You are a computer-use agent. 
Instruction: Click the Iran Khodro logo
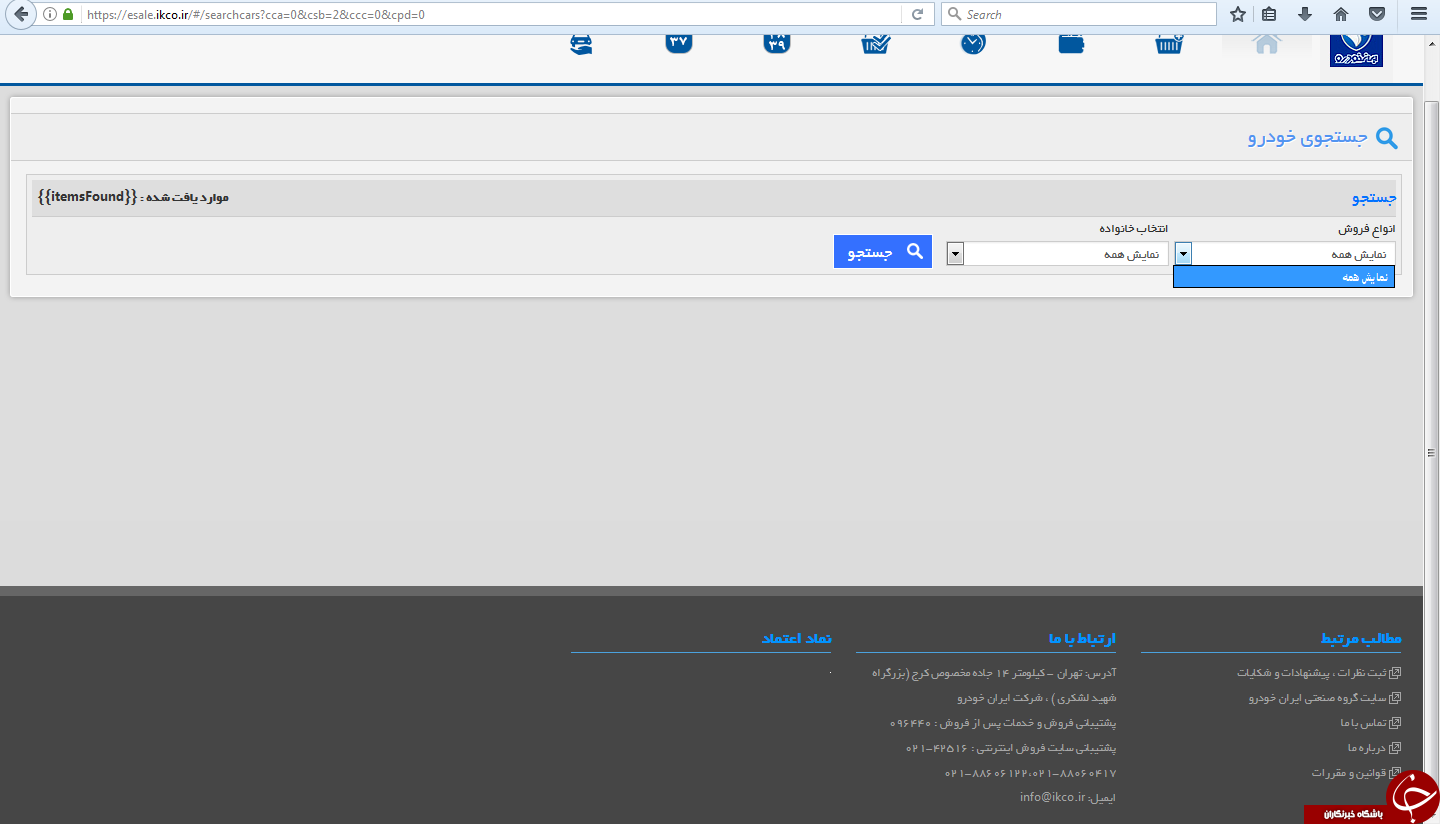(1356, 49)
